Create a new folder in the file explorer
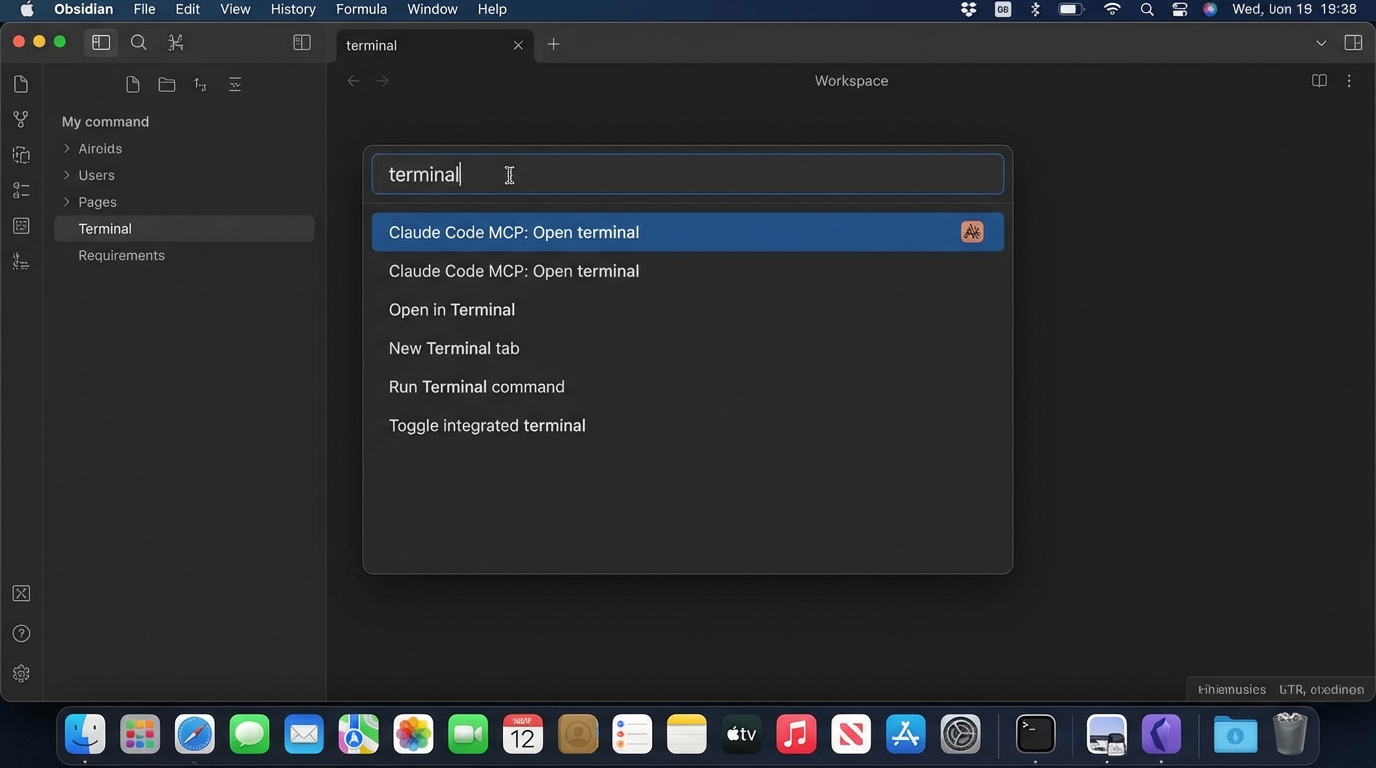Screen dimensions: 1376x768 167,84
